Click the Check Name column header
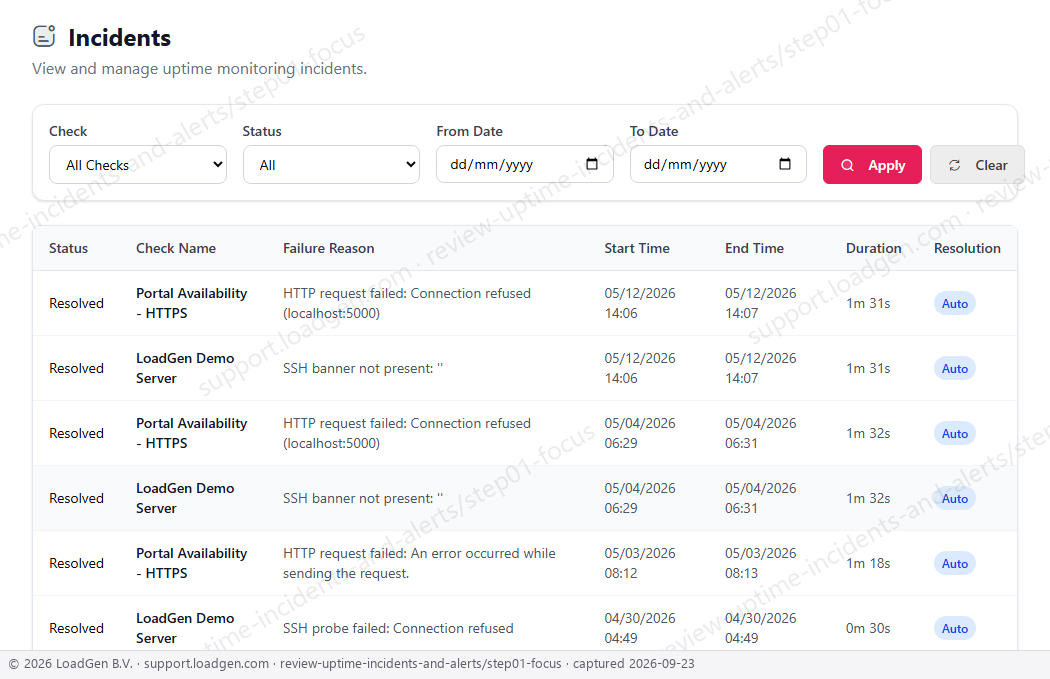Image resolution: width=1050 pixels, height=679 pixels. coord(176,248)
